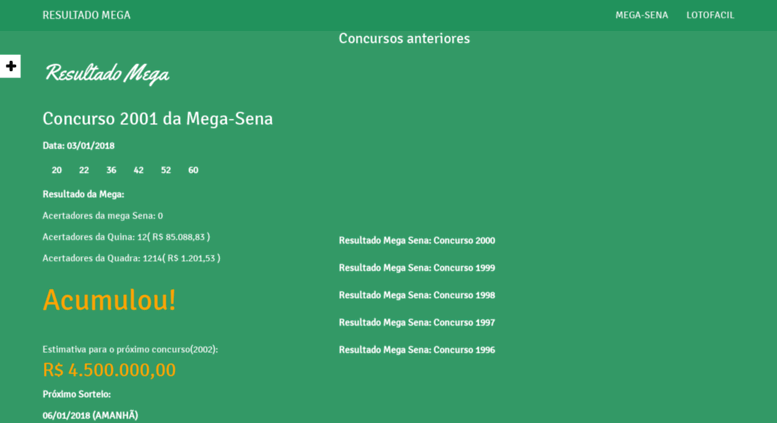The image size is (777, 423).
Task: Select drawn number ball 52
Action: (166, 170)
